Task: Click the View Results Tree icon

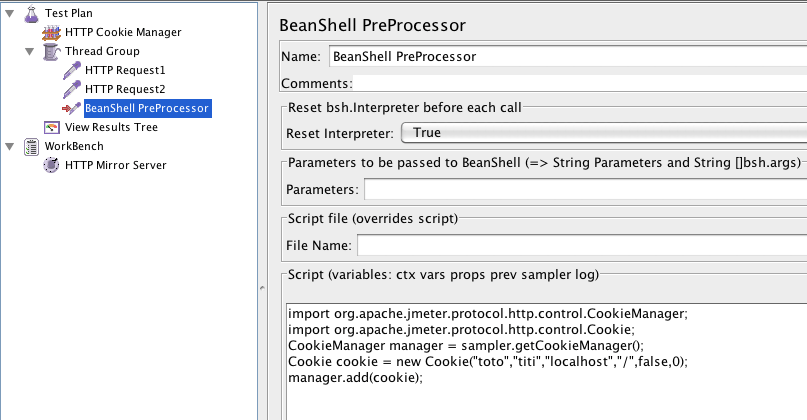Action: click(50, 127)
